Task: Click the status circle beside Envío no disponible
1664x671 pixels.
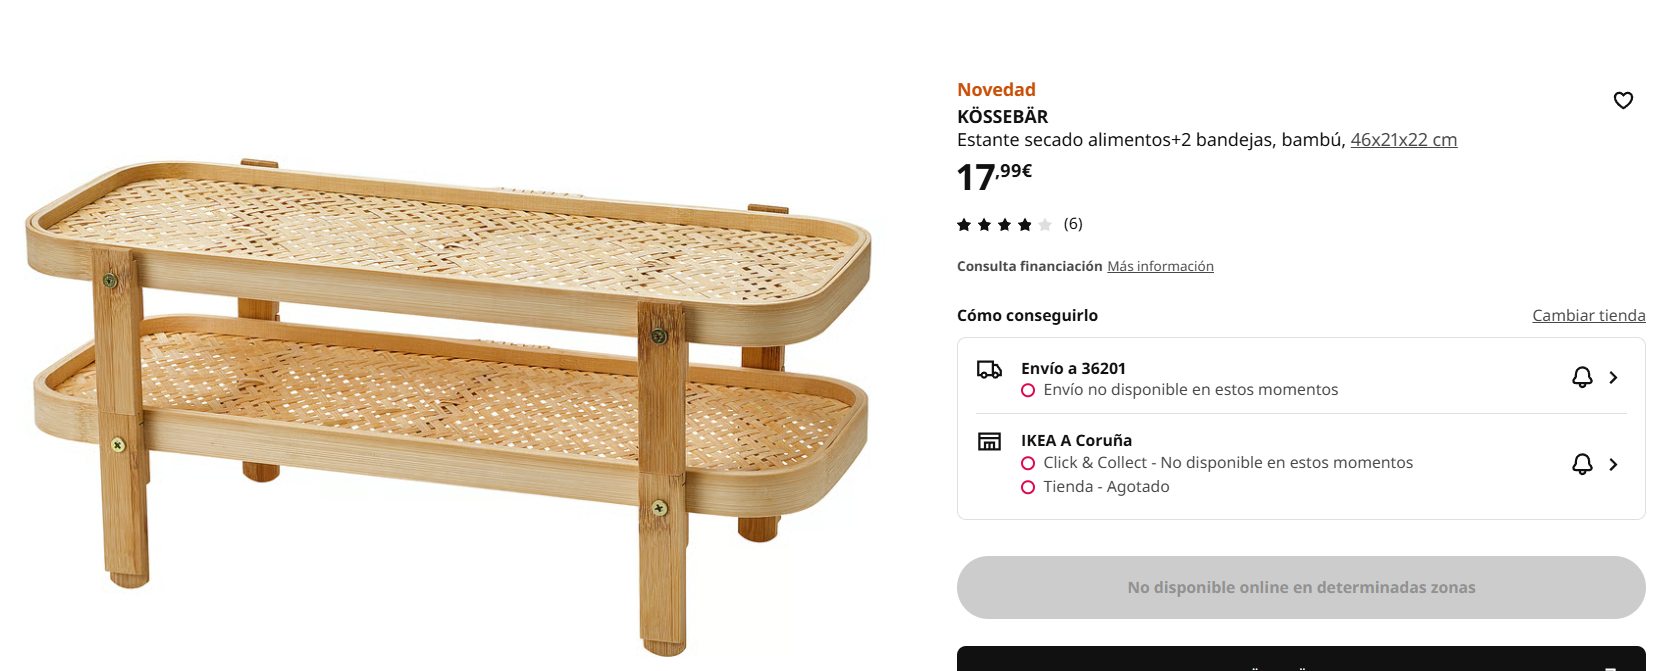Action: (x=1028, y=391)
